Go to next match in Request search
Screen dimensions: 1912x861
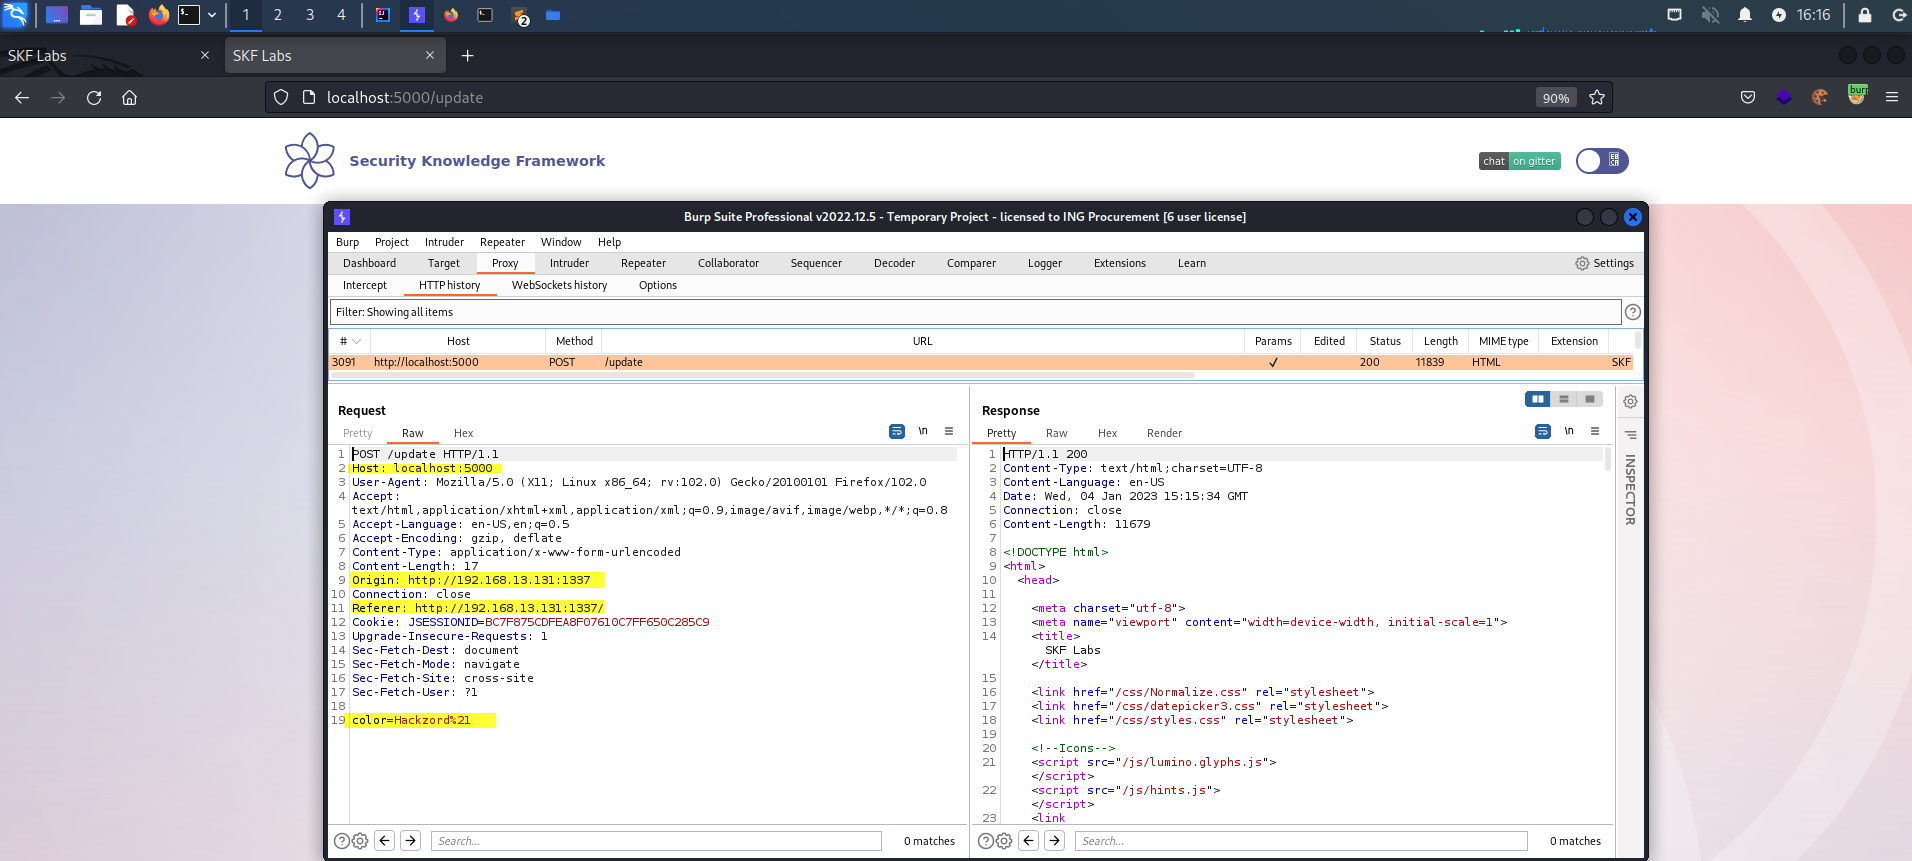coord(411,841)
